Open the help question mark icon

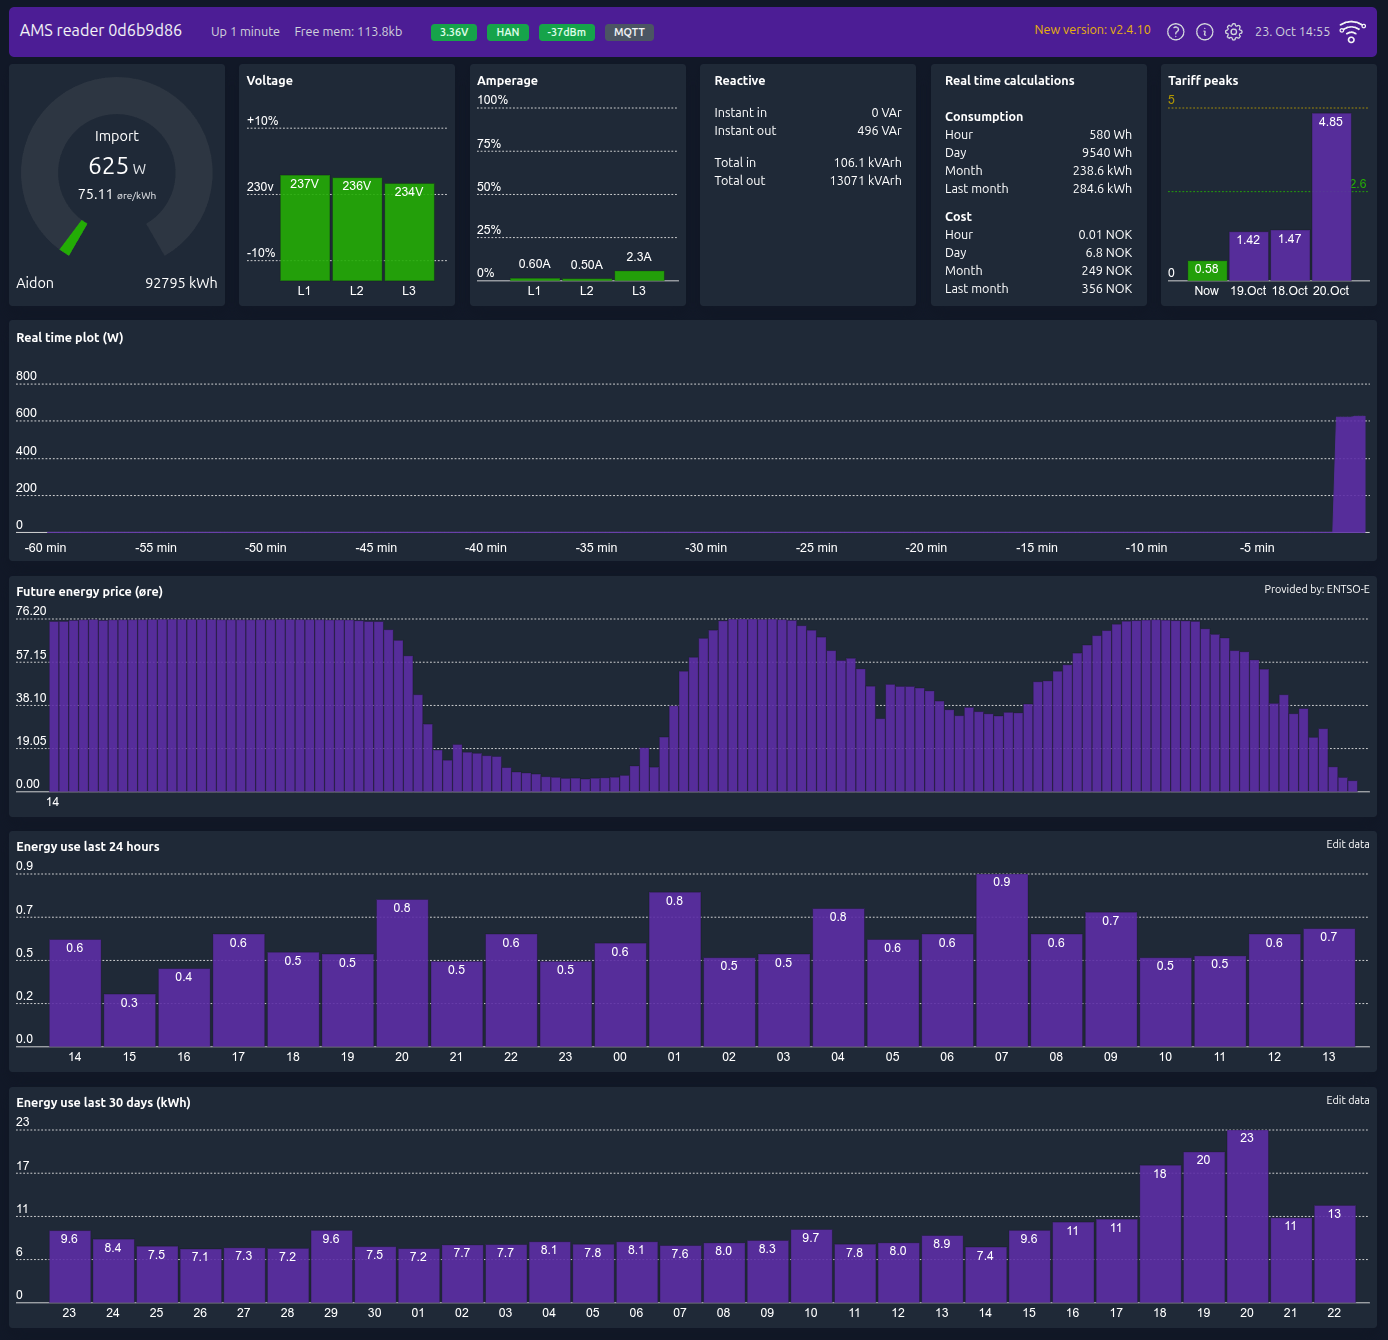click(1176, 32)
